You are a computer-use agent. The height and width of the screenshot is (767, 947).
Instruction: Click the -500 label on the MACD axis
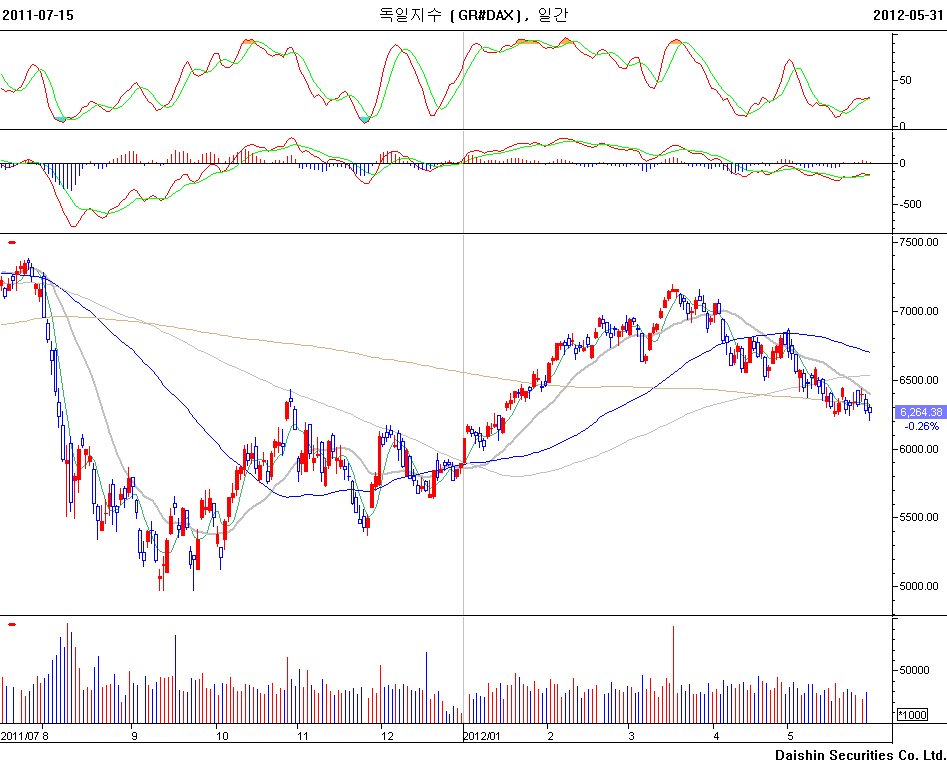click(x=912, y=204)
